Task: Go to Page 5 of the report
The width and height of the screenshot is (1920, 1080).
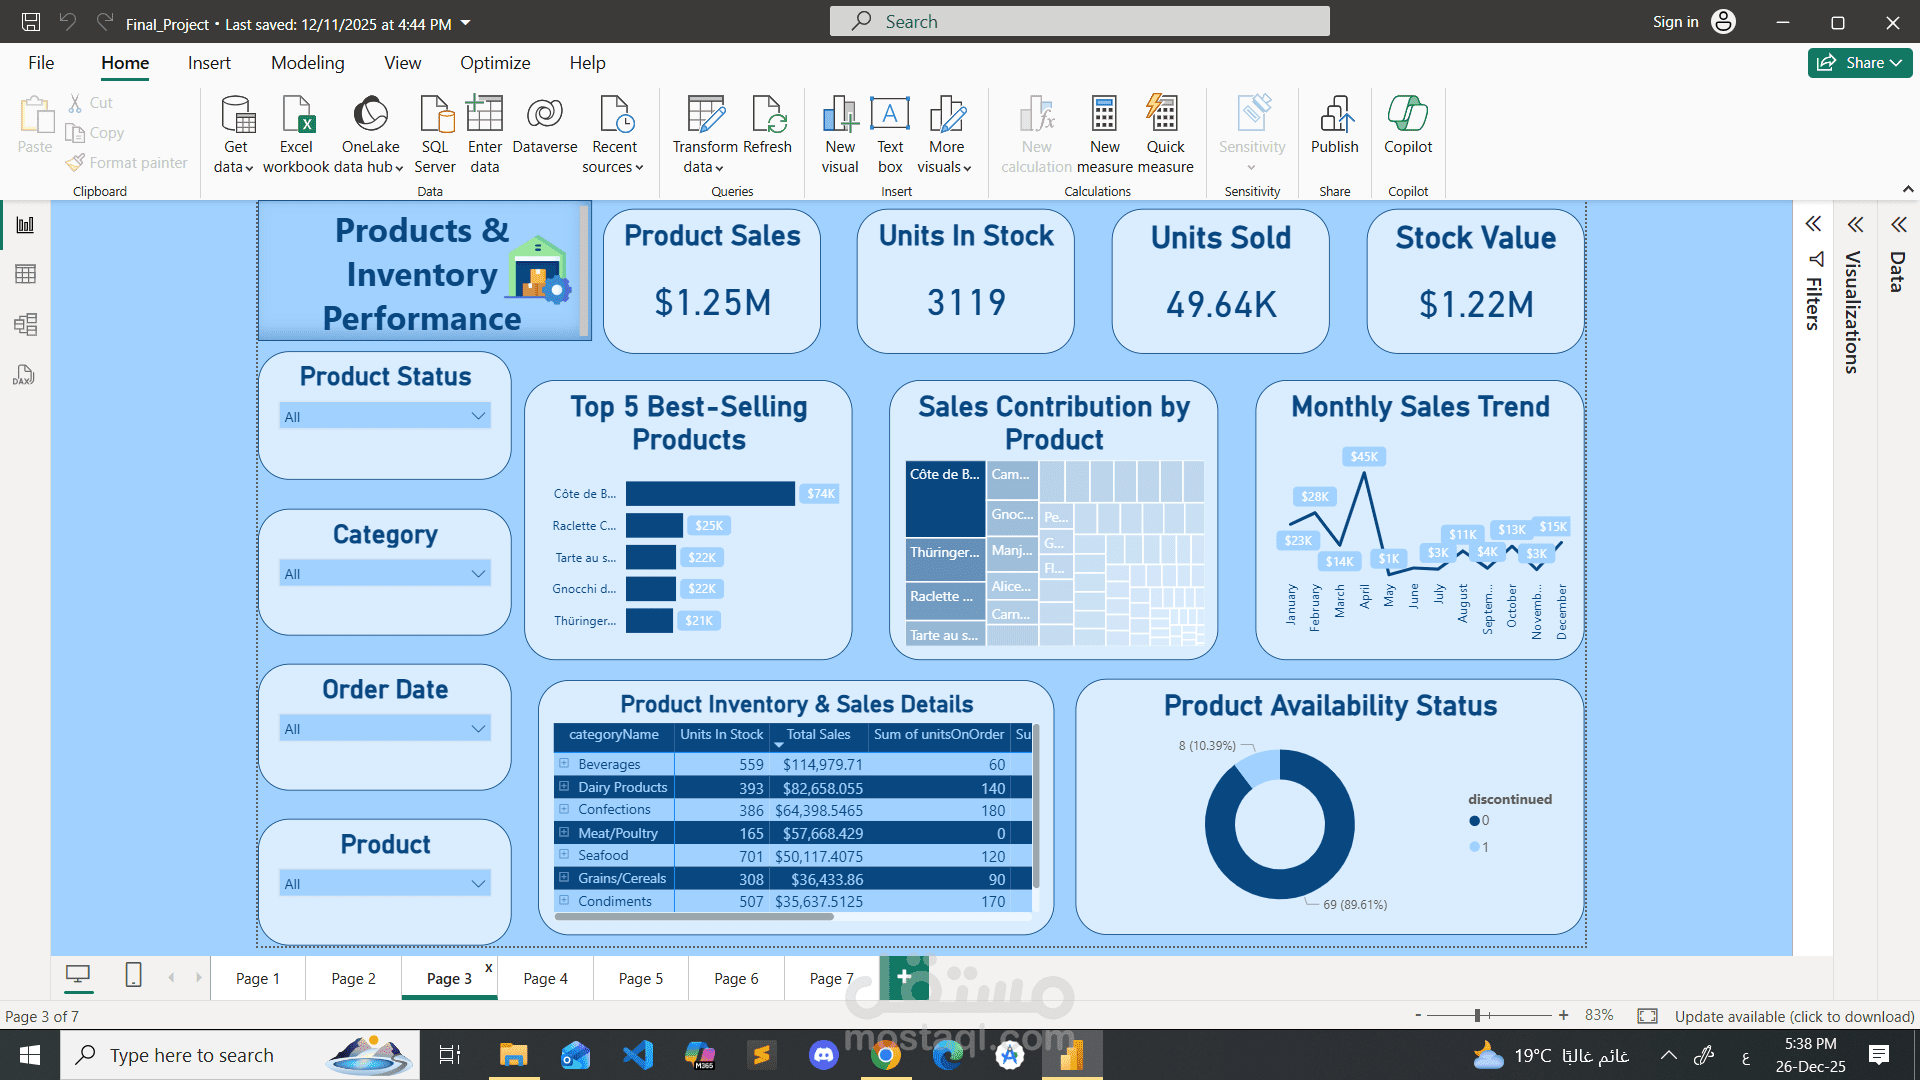Action: [640, 978]
